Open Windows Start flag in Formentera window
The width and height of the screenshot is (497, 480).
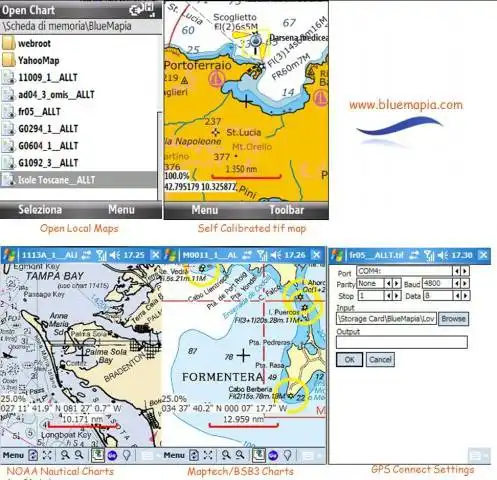pyautogui.click(x=170, y=255)
